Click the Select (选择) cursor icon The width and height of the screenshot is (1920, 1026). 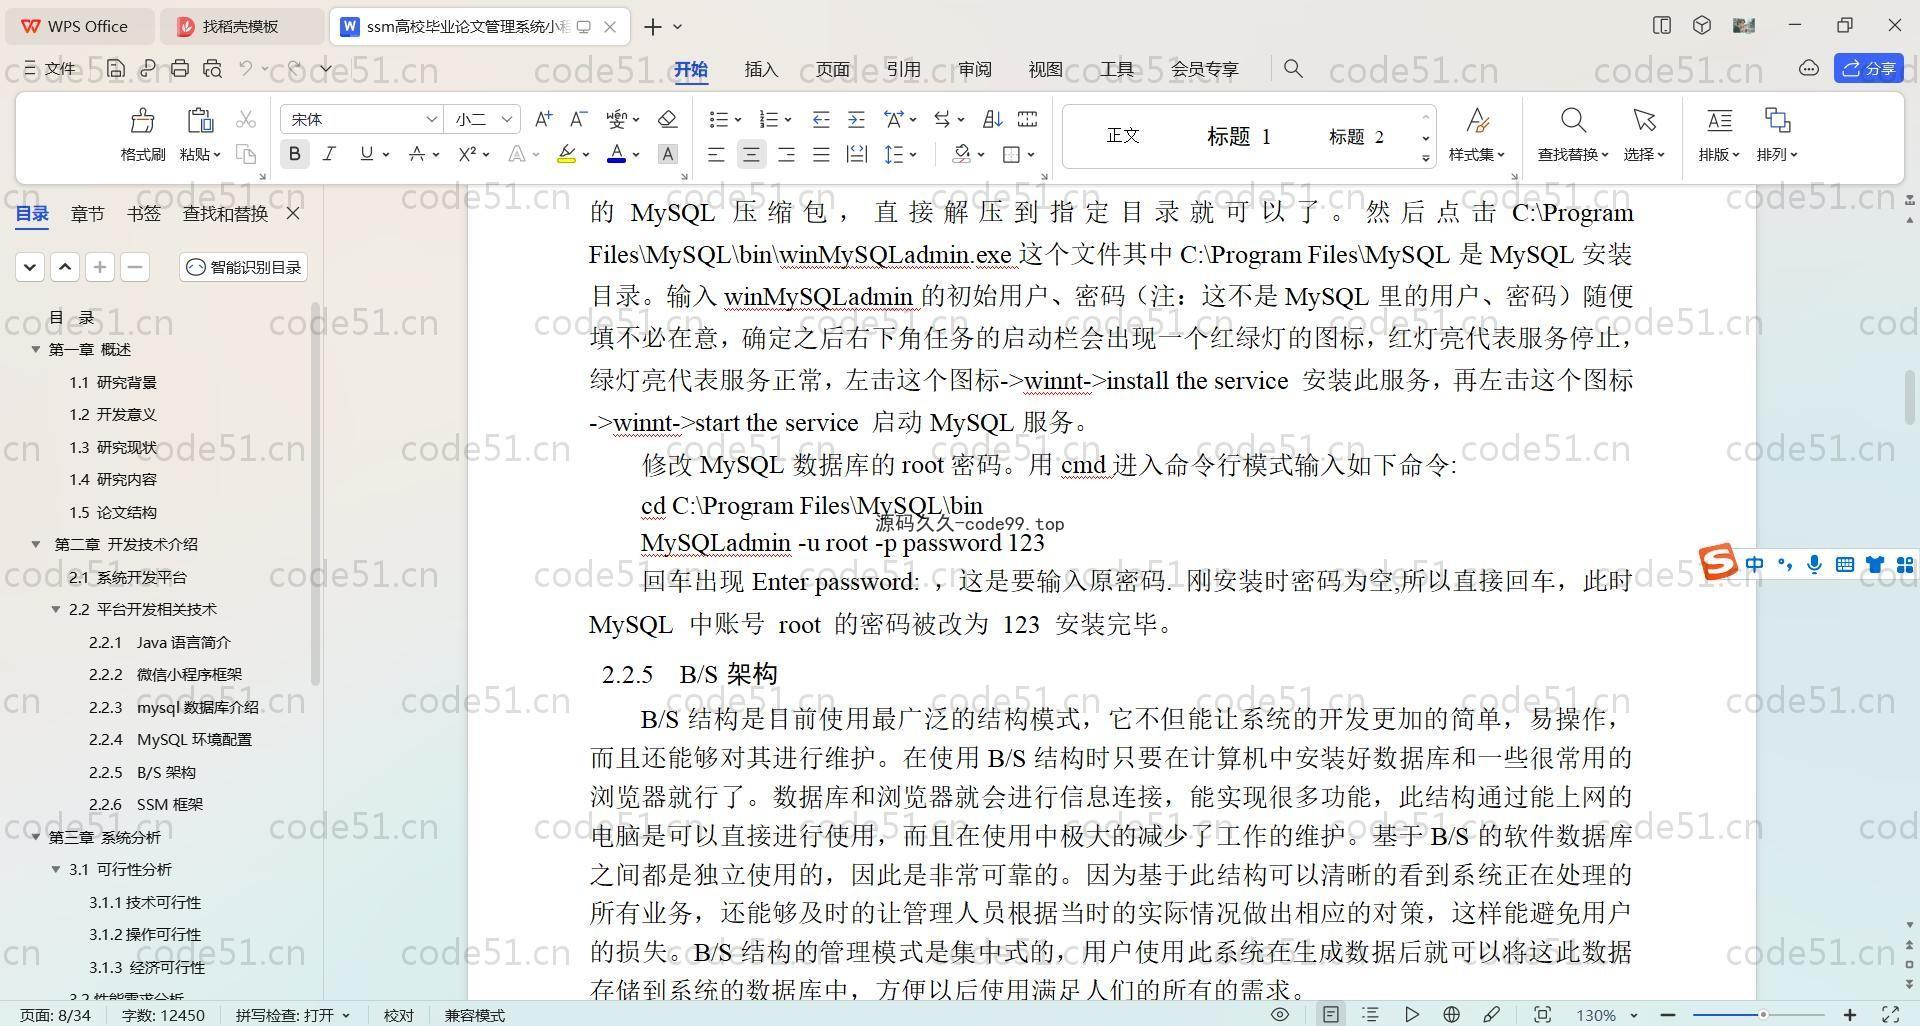coord(1644,121)
